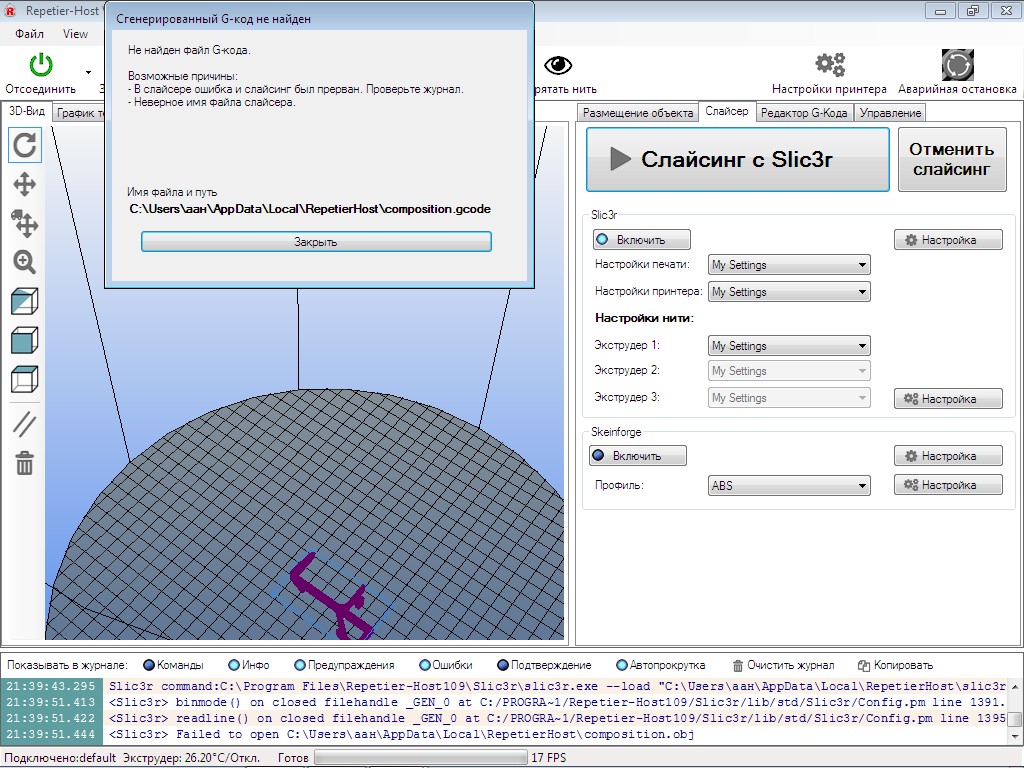This screenshot has width=1024, height=768.
Task: Open the Skeinforge Профиль ABS dropdown
Action: coord(789,486)
